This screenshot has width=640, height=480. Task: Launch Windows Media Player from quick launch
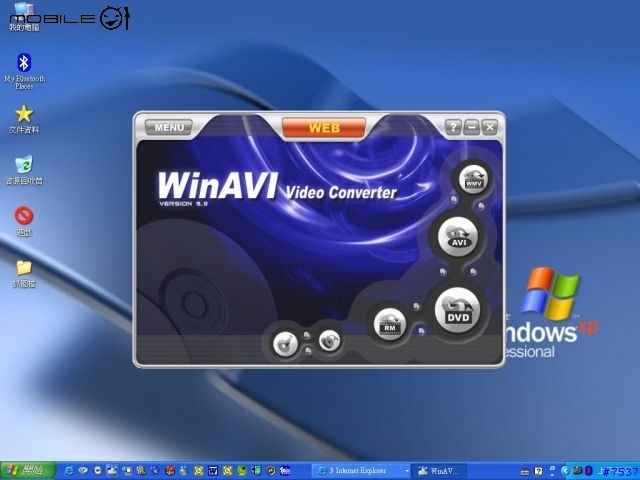(x=98, y=471)
